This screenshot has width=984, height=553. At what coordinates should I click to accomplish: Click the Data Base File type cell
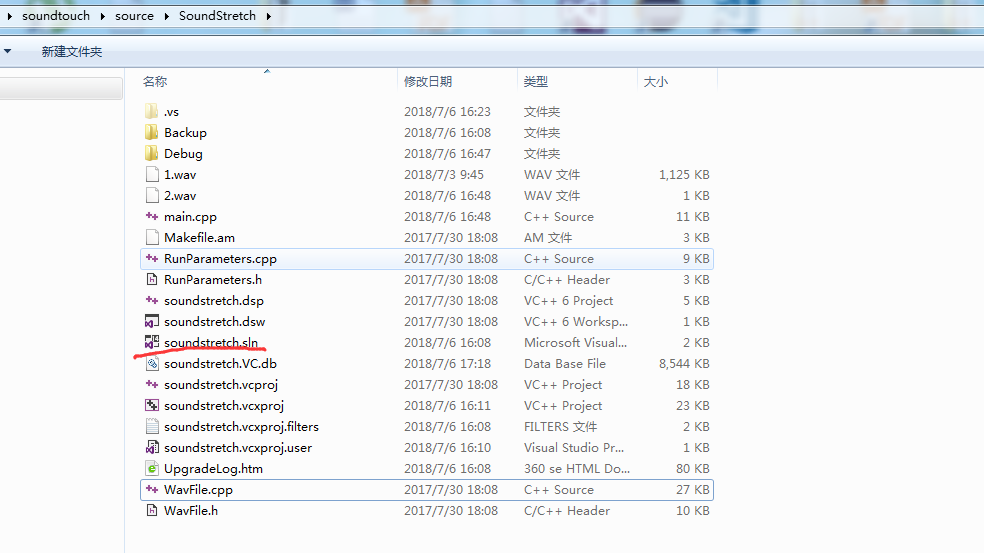coord(565,363)
